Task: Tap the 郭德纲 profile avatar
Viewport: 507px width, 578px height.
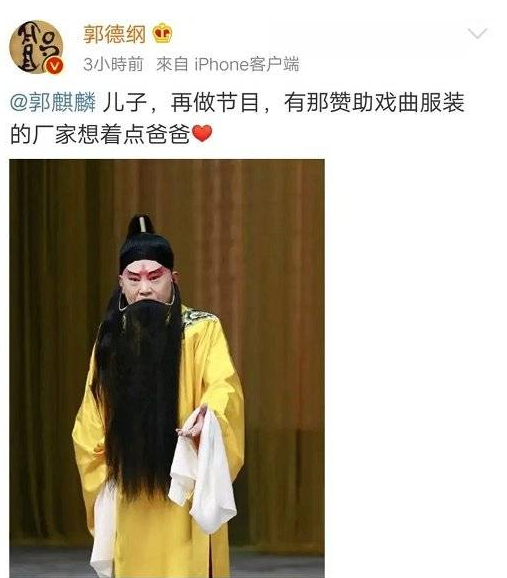Action: point(37,48)
